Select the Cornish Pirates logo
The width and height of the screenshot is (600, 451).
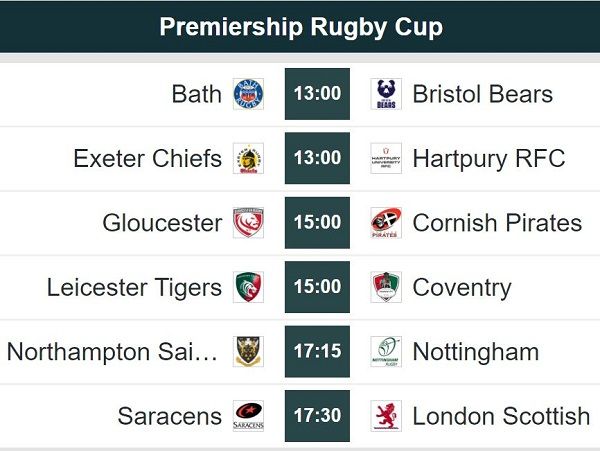(x=386, y=223)
